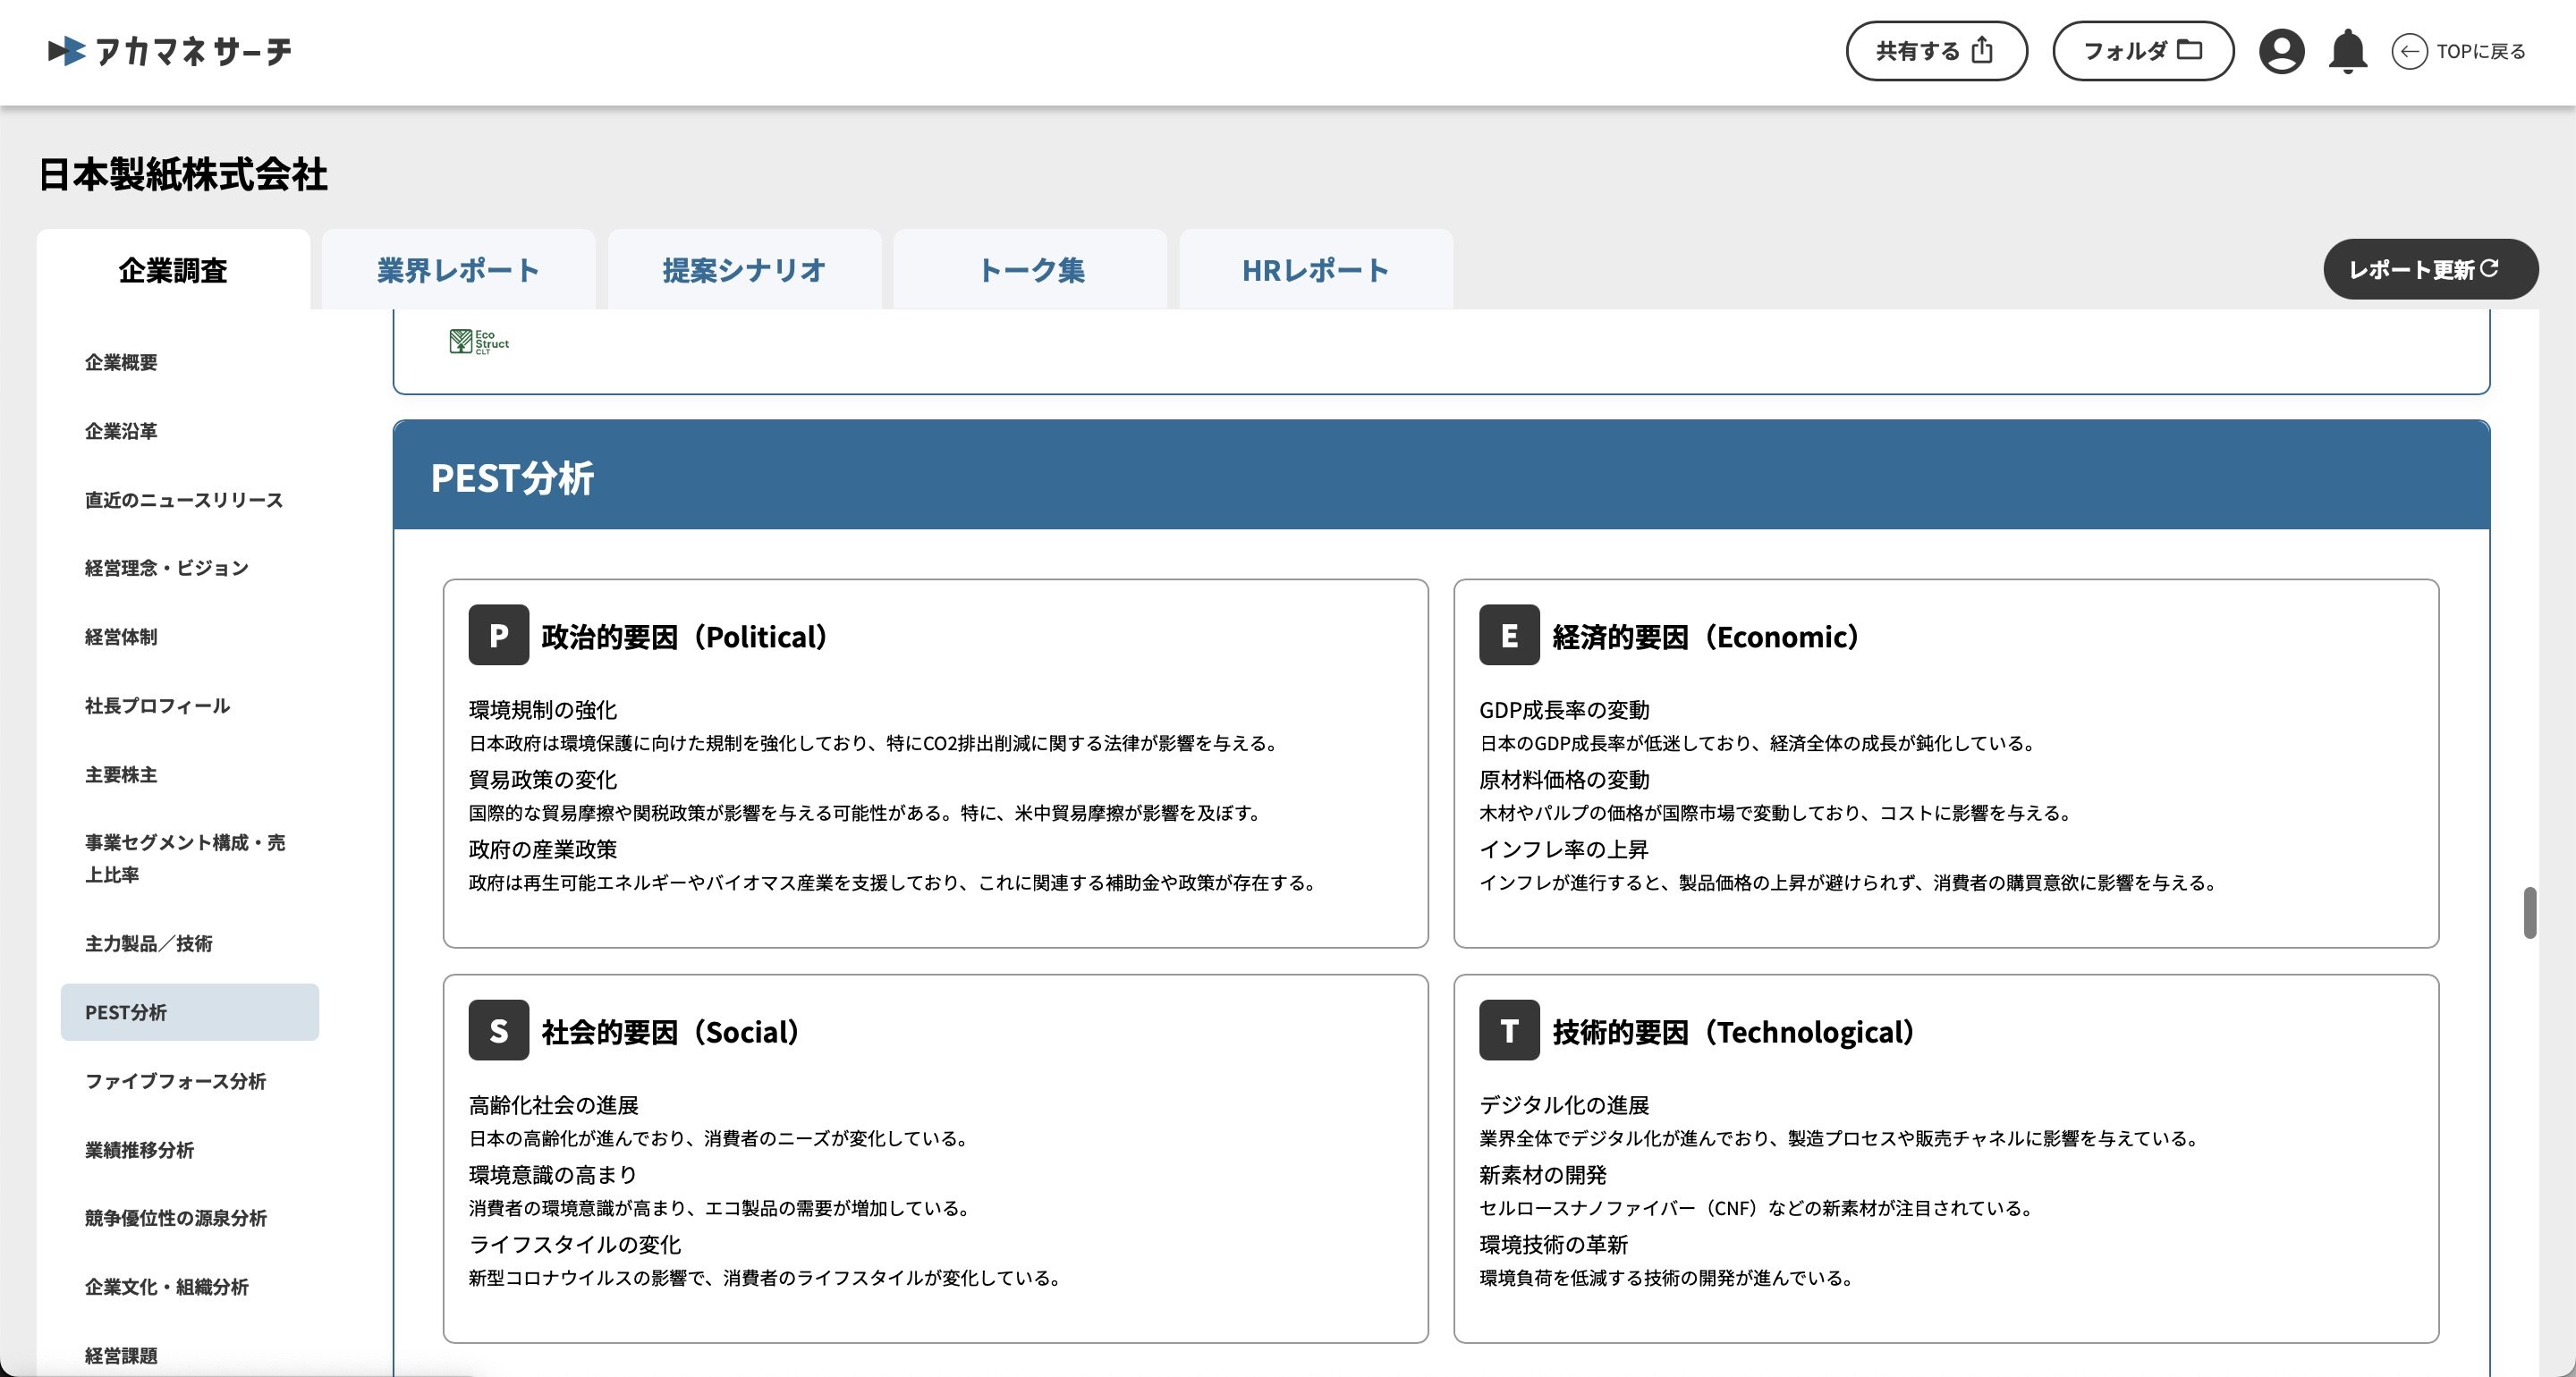Image resolution: width=2576 pixels, height=1377 pixels.
Task: Click the S badge for Social factors
Action: pyautogui.click(x=498, y=1030)
